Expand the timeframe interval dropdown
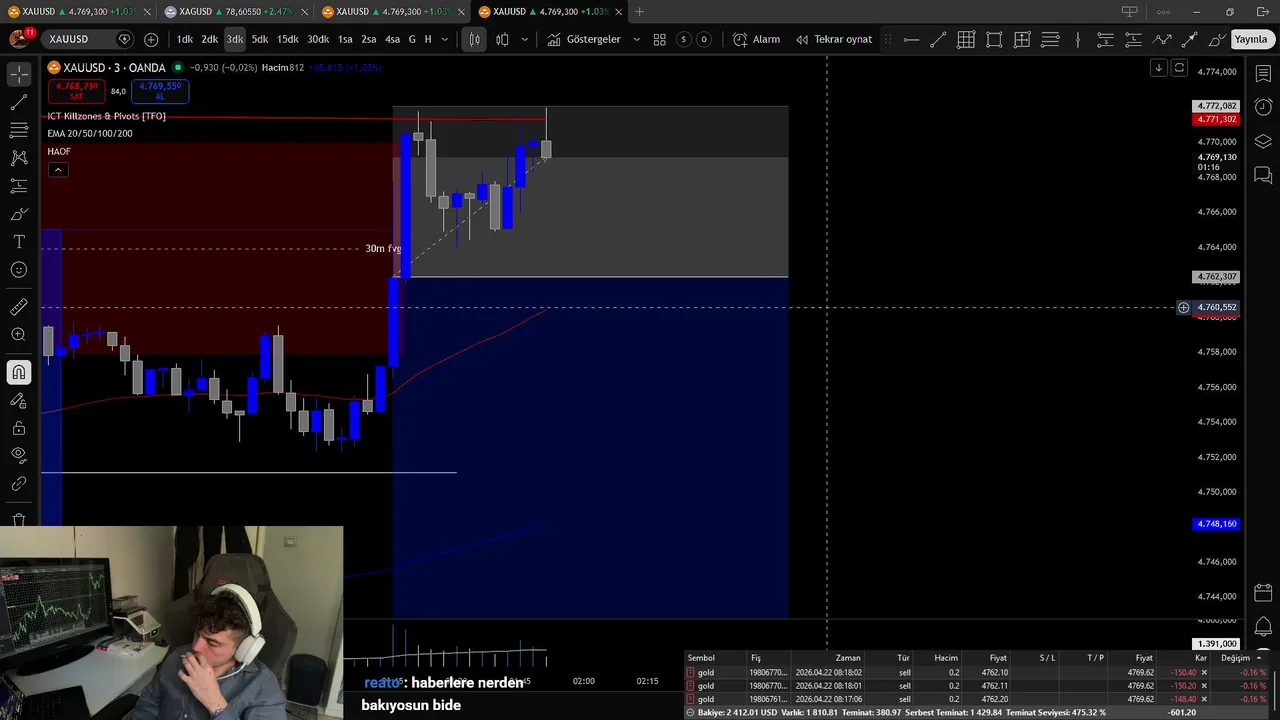 444,39
